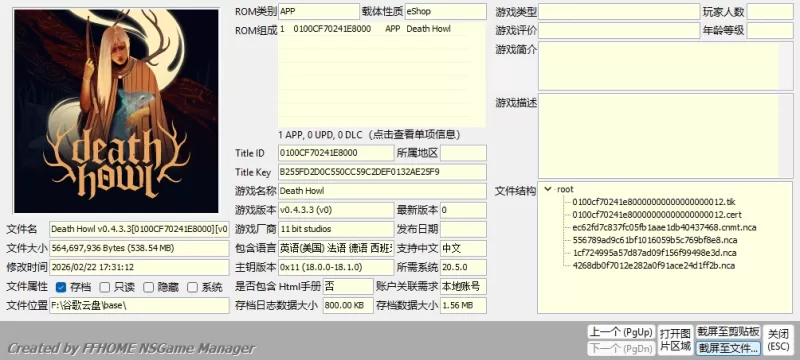Click the 游戏简介 text area
The width and height of the screenshot is (800, 360).
[665, 66]
